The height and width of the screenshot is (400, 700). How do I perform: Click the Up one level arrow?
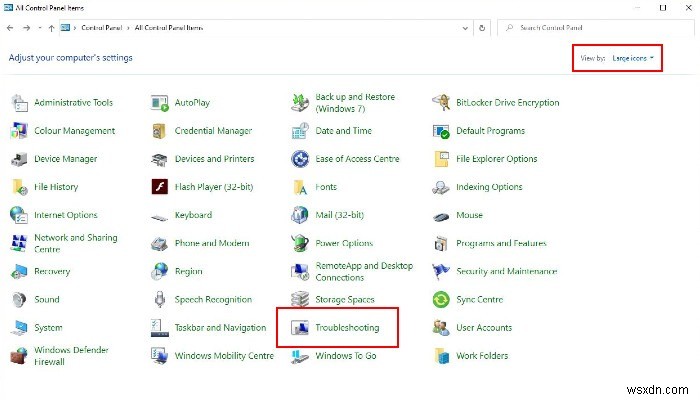(x=51, y=28)
